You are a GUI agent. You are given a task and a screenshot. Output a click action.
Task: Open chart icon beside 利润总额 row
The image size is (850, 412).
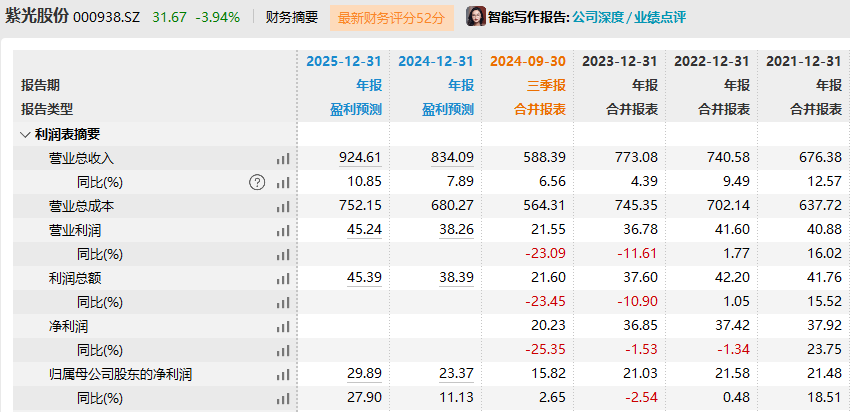(283, 278)
